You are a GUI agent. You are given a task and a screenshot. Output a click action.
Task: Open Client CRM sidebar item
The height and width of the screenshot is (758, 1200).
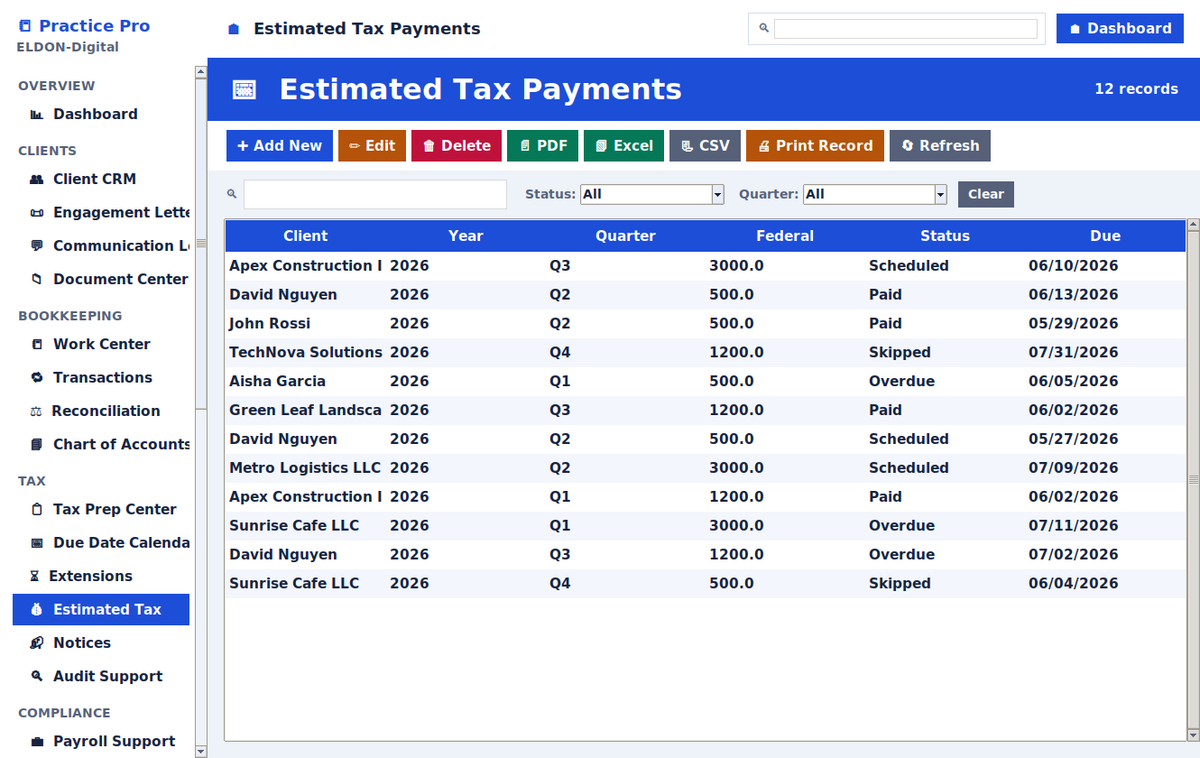(101, 179)
